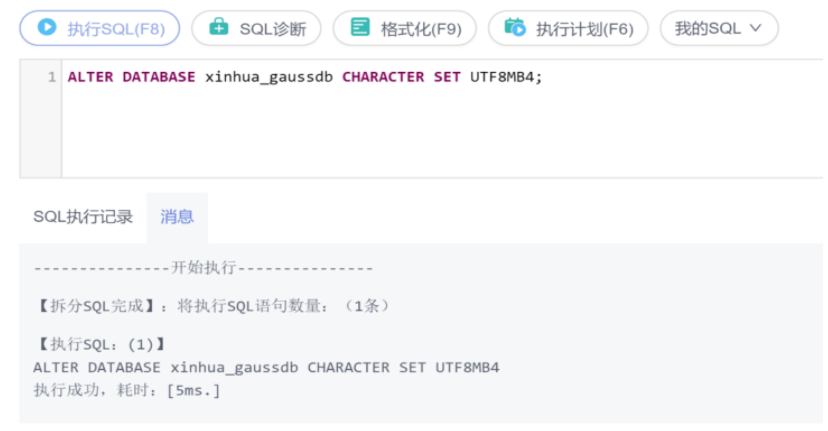Click xinhua_gaussdb in the SQL editor line
This screenshot has height=431, width=828.
click(268, 77)
